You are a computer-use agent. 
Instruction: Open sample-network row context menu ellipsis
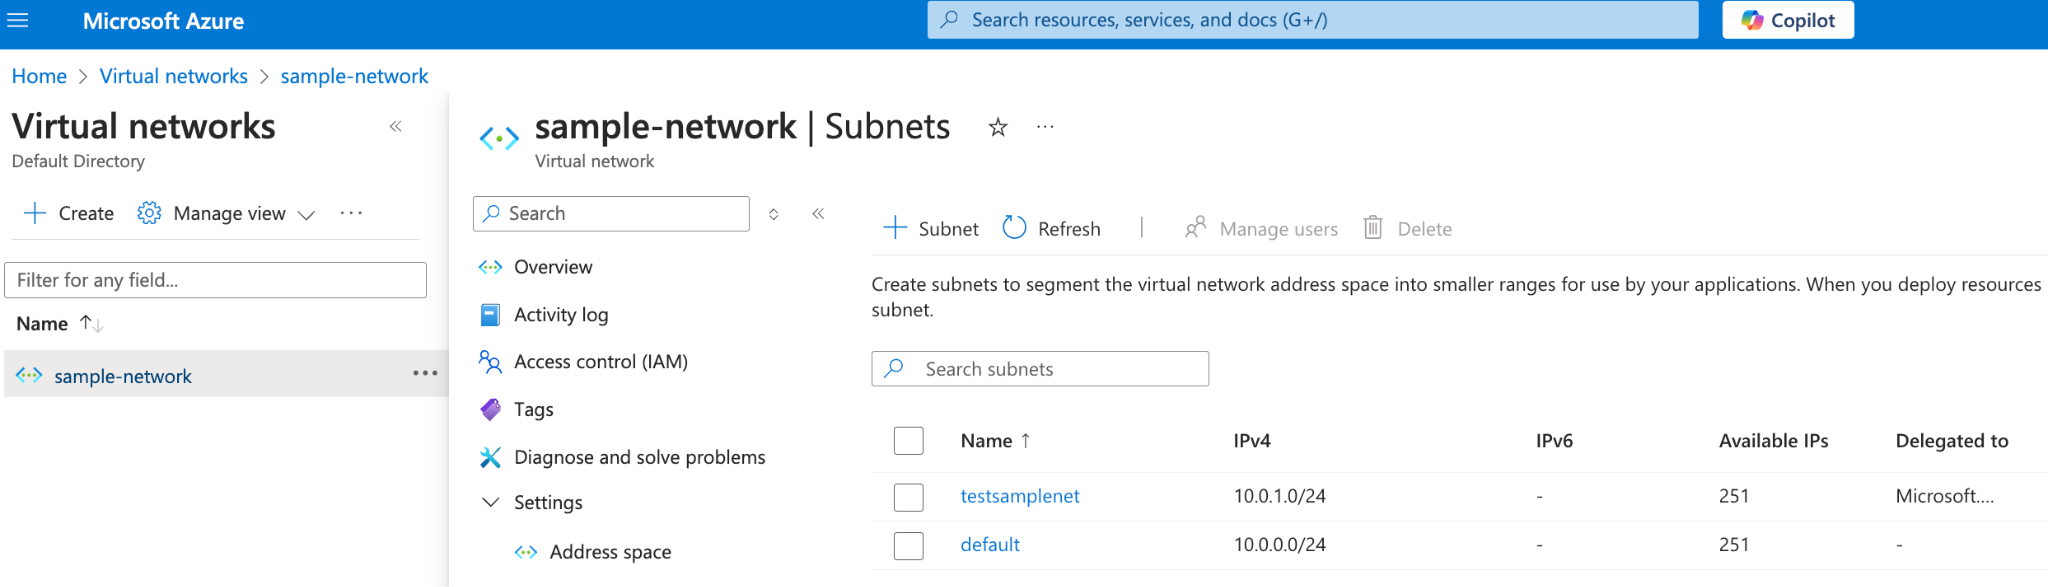coord(425,373)
